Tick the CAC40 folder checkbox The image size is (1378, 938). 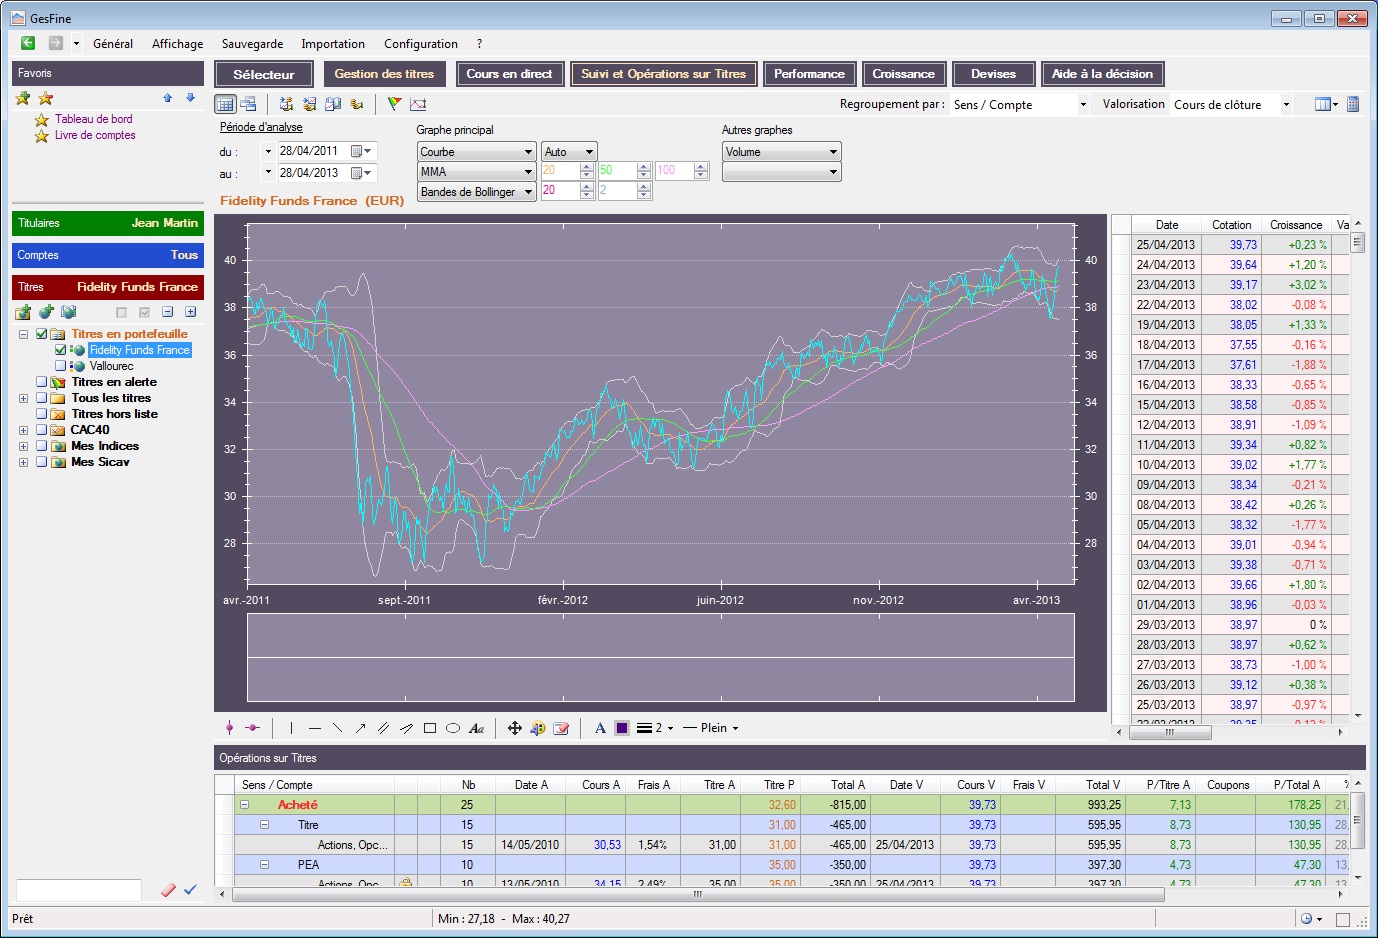point(42,430)
